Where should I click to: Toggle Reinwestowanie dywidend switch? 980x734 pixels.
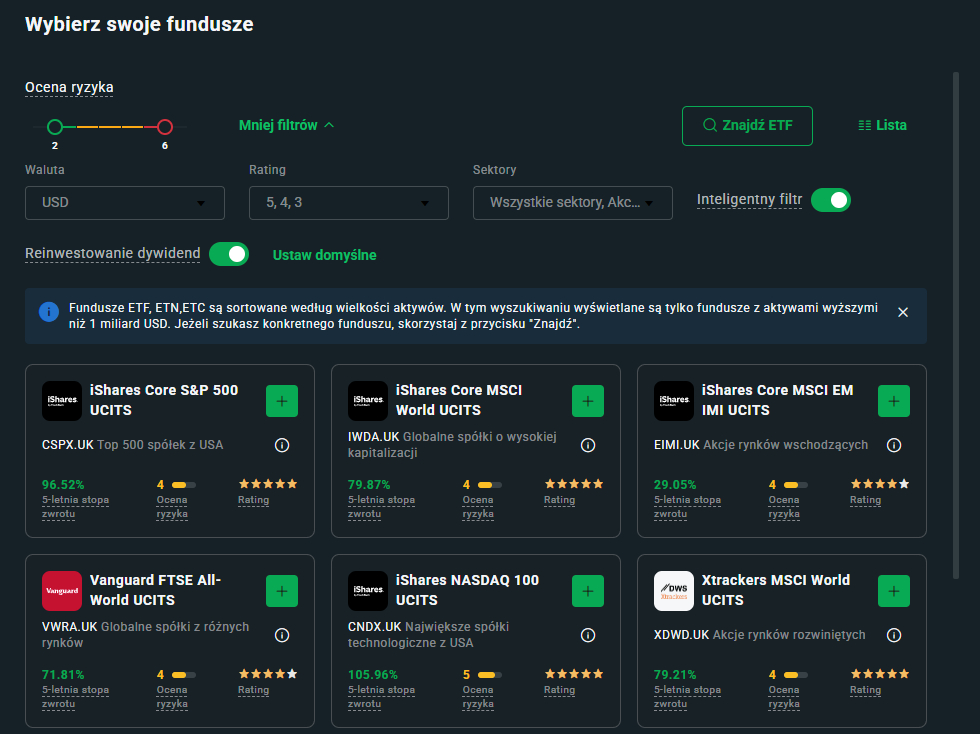pos(229,254)
